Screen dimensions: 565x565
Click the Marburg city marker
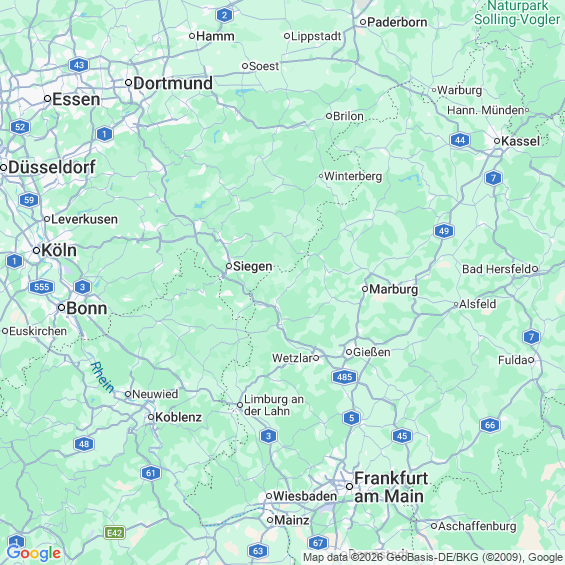(x=365, y=289)
